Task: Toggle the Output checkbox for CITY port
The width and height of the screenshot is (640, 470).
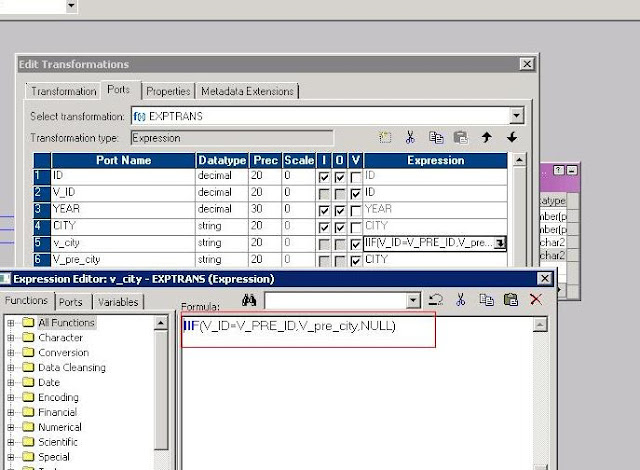Action: pyautogui.click(x=340, y=227)
